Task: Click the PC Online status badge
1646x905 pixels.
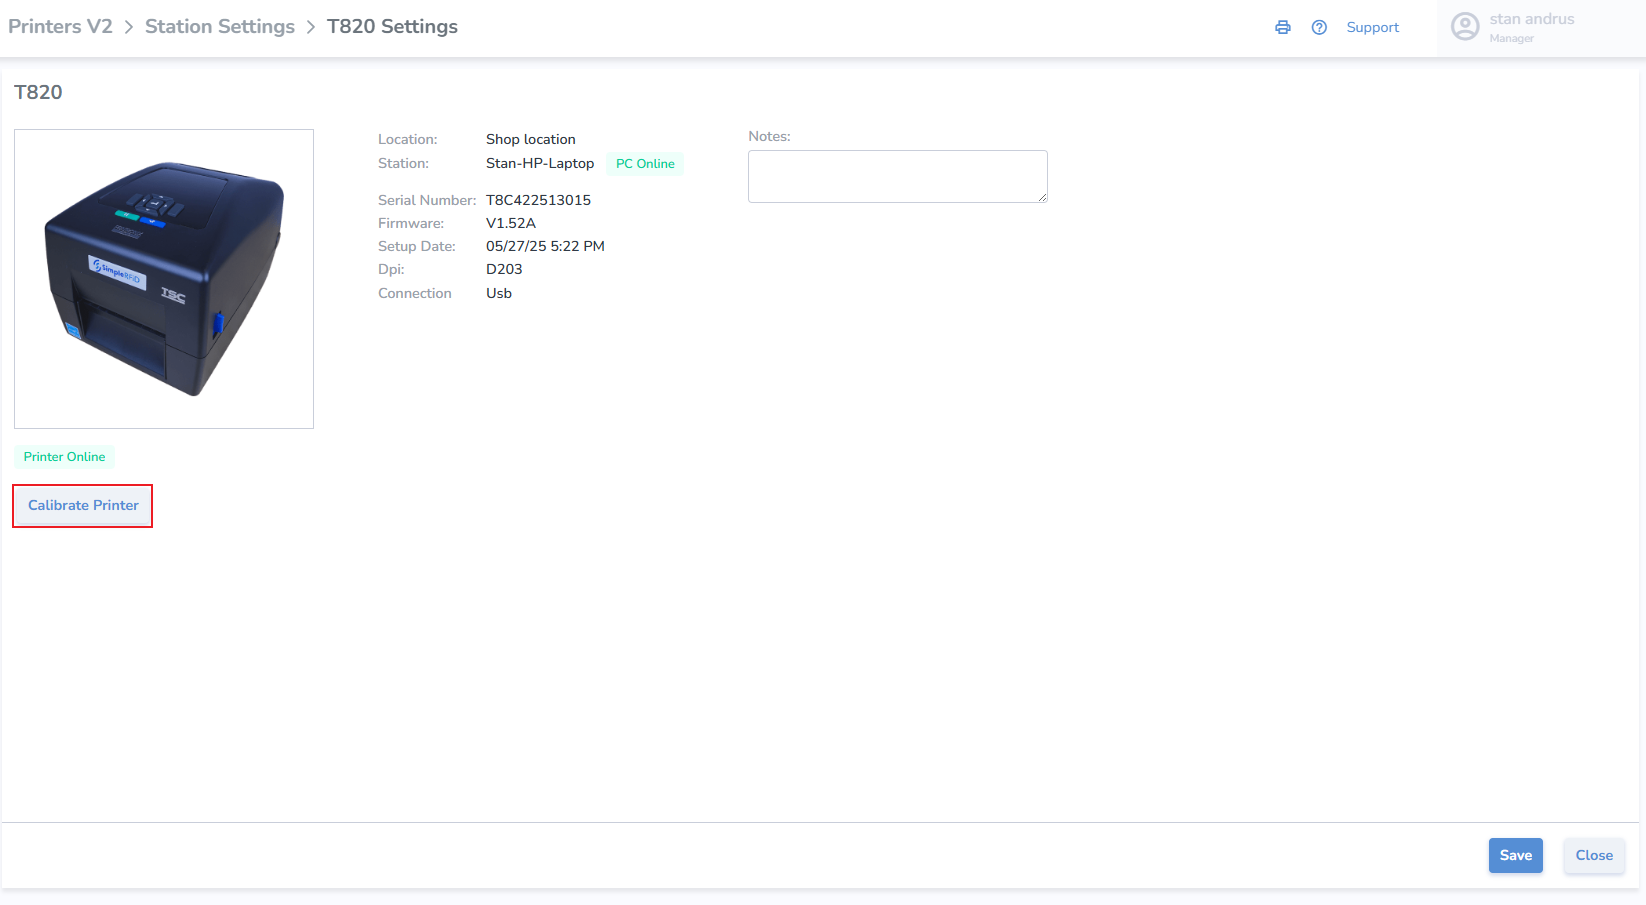Action: pos(645,164)
